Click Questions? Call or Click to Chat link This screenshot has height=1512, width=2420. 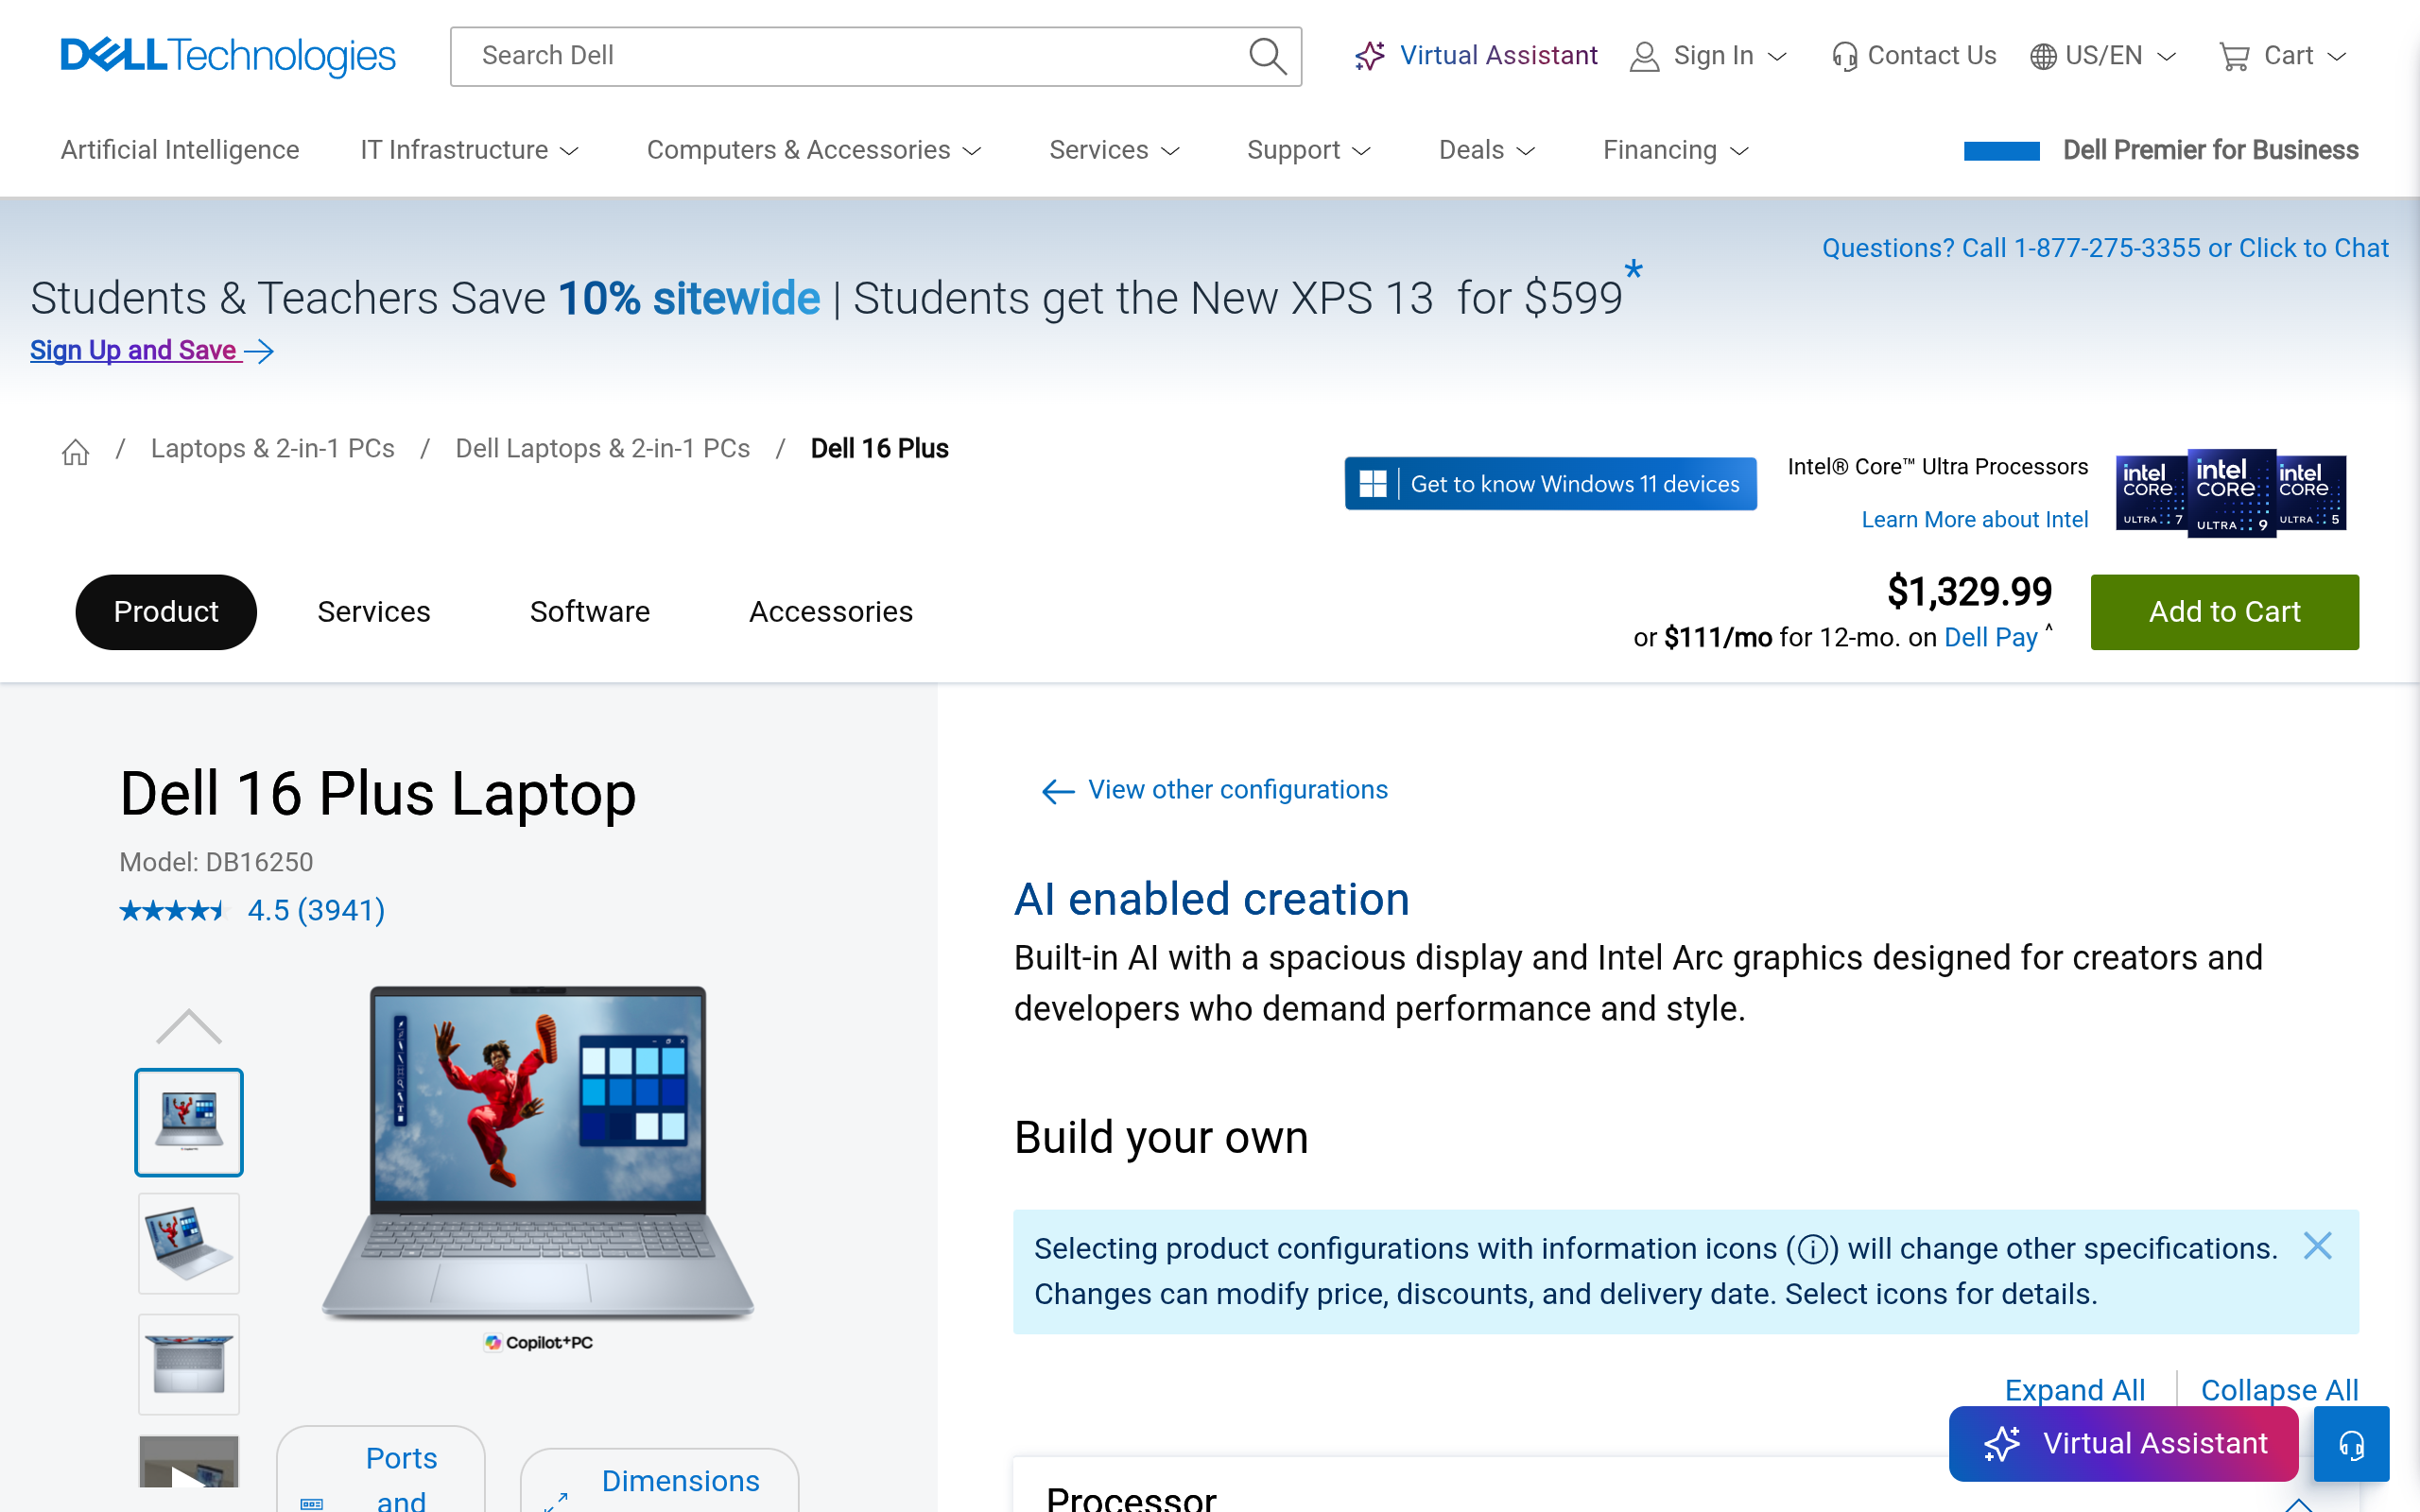coord(2105,248)
